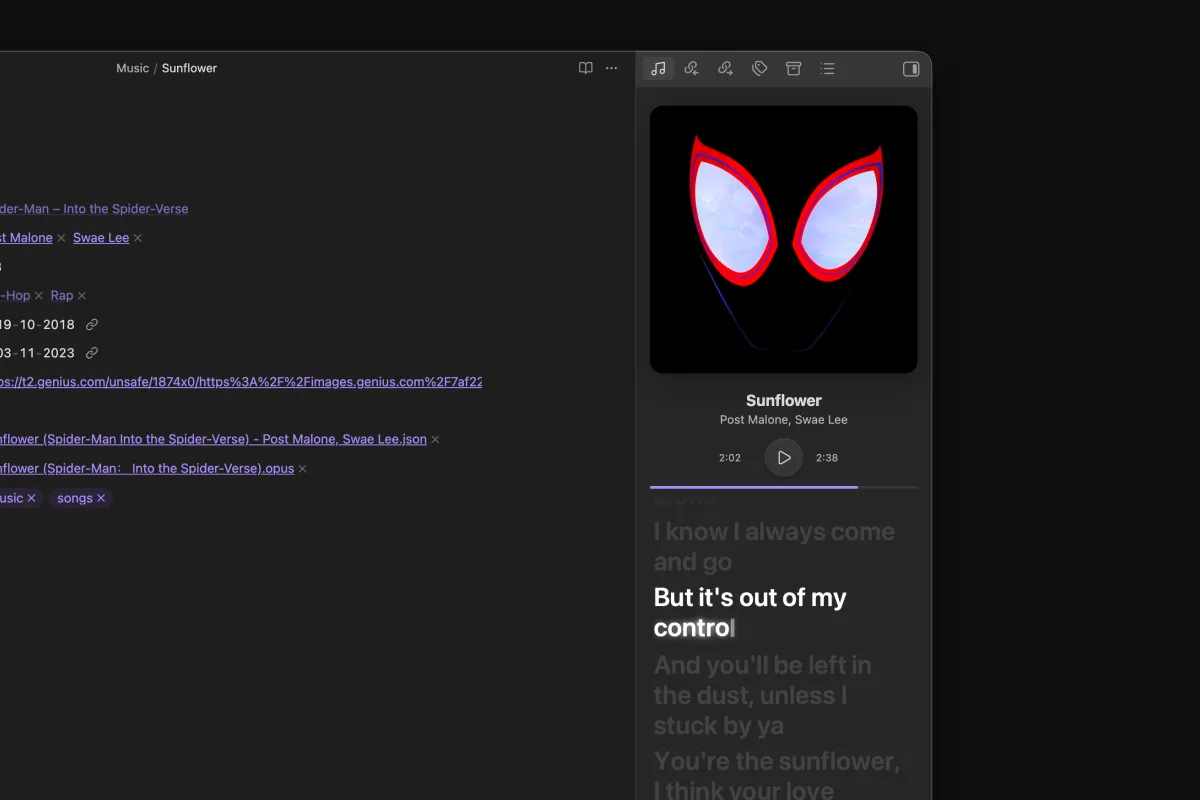
Task: Open the Rap genre link
Action: tap(62, 296)
